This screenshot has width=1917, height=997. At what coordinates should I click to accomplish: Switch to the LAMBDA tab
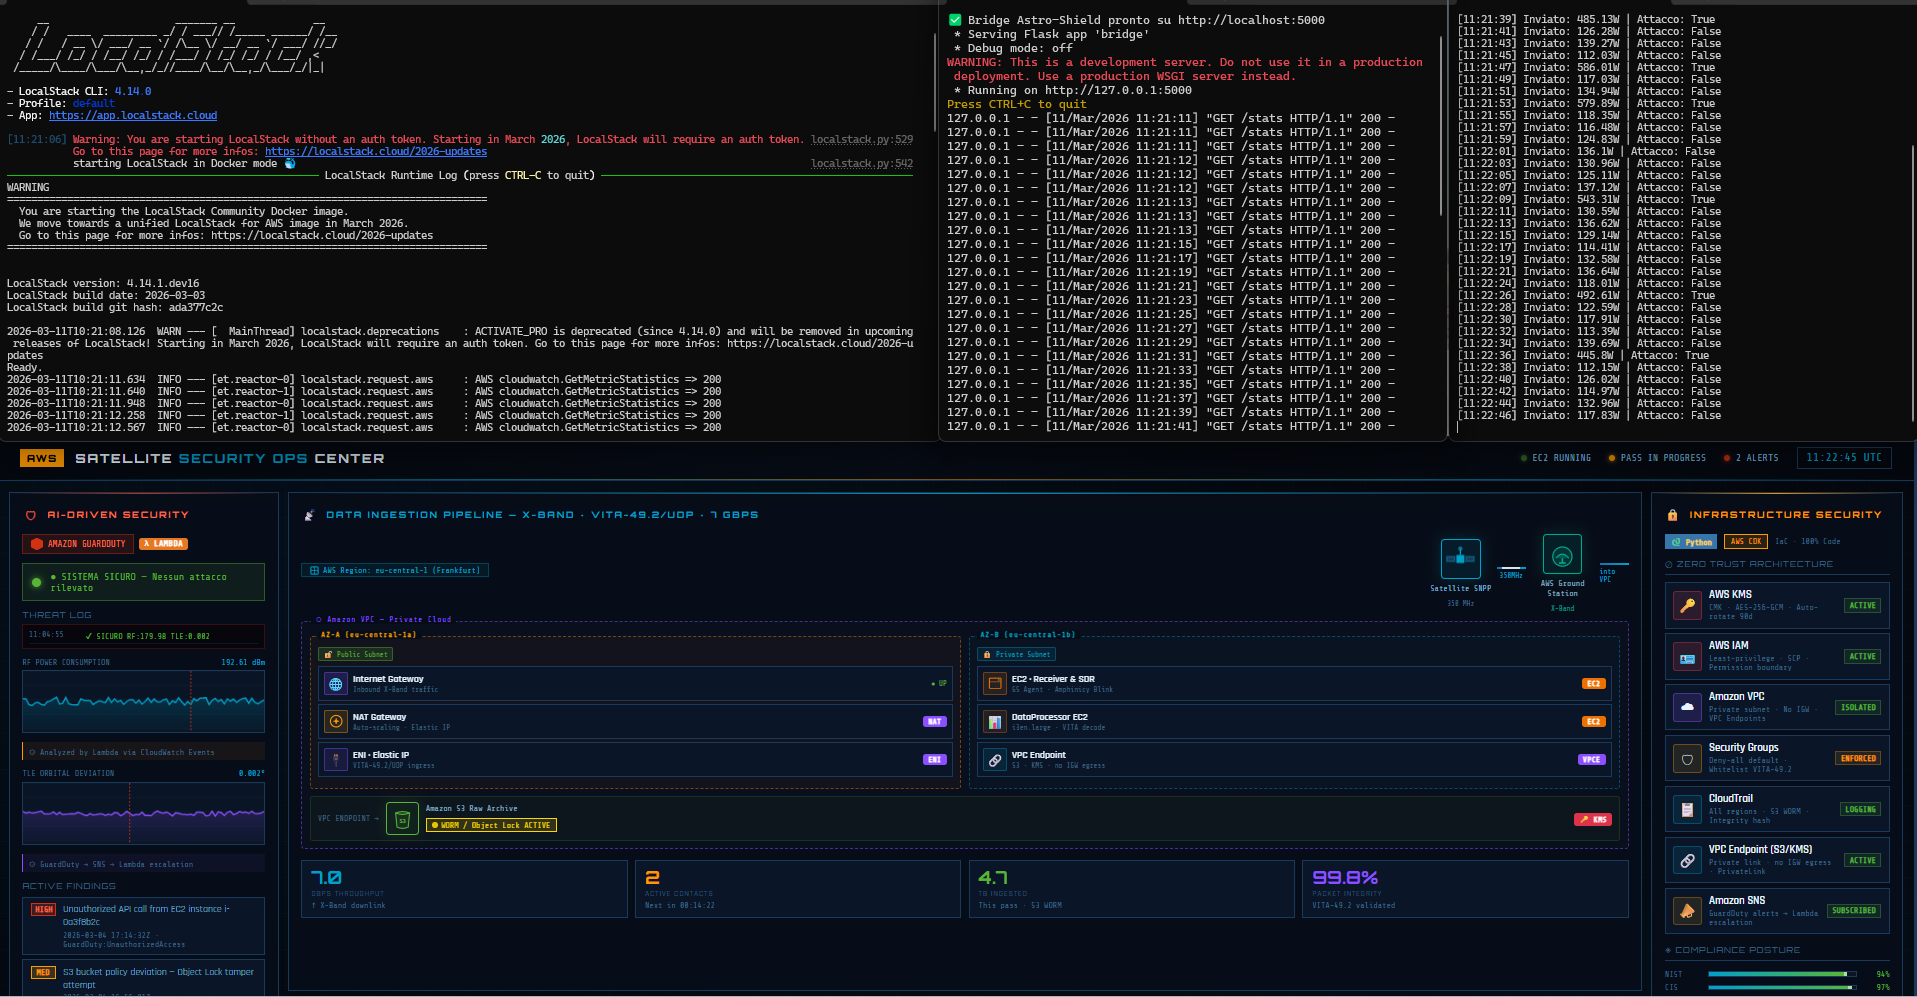pyautogui.click(x=162, y=543)
